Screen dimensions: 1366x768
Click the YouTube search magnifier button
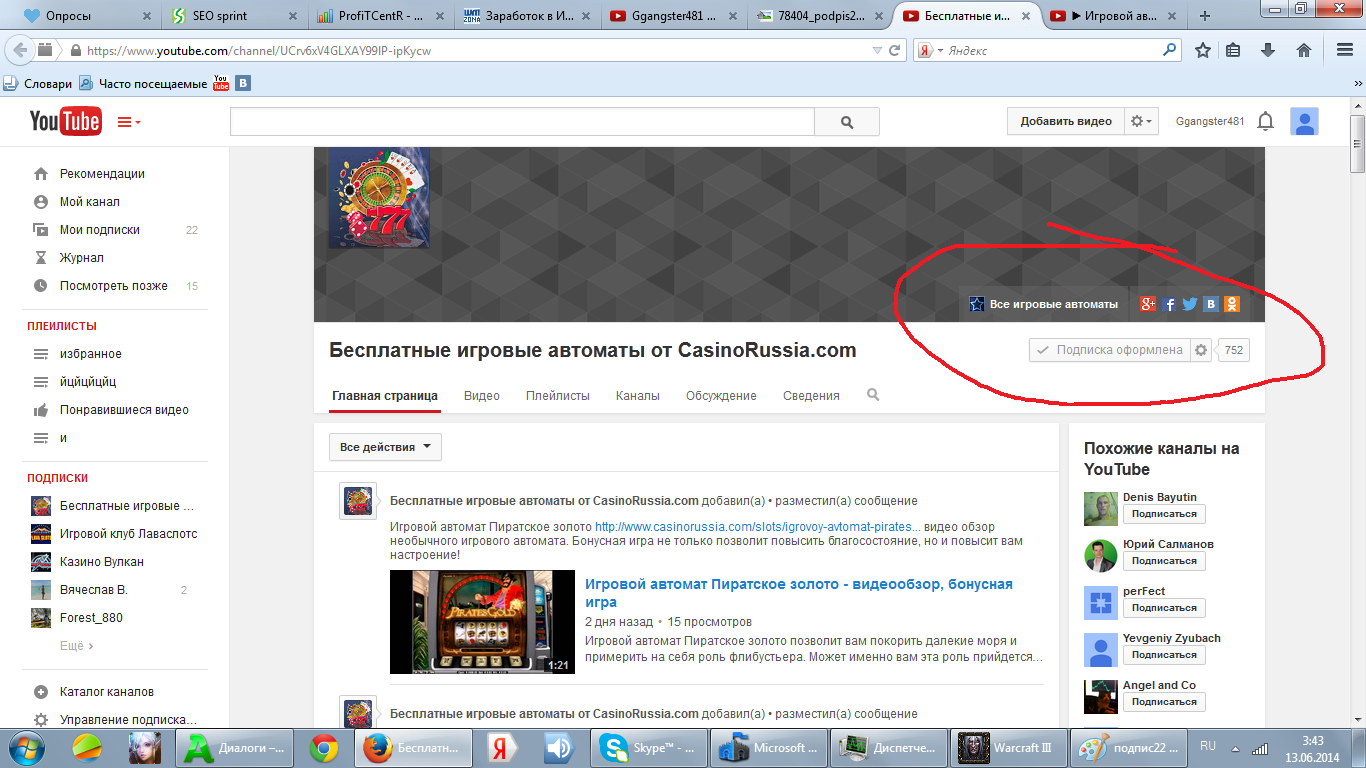point(847,122)
